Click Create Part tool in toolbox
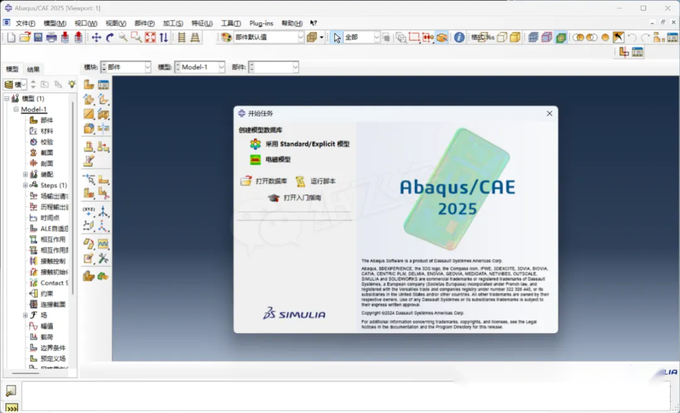 tap(89, 85)
